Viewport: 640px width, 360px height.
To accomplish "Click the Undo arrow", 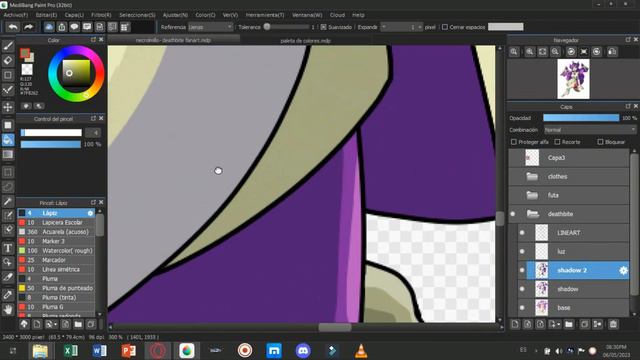I will (x=13, y=27).
